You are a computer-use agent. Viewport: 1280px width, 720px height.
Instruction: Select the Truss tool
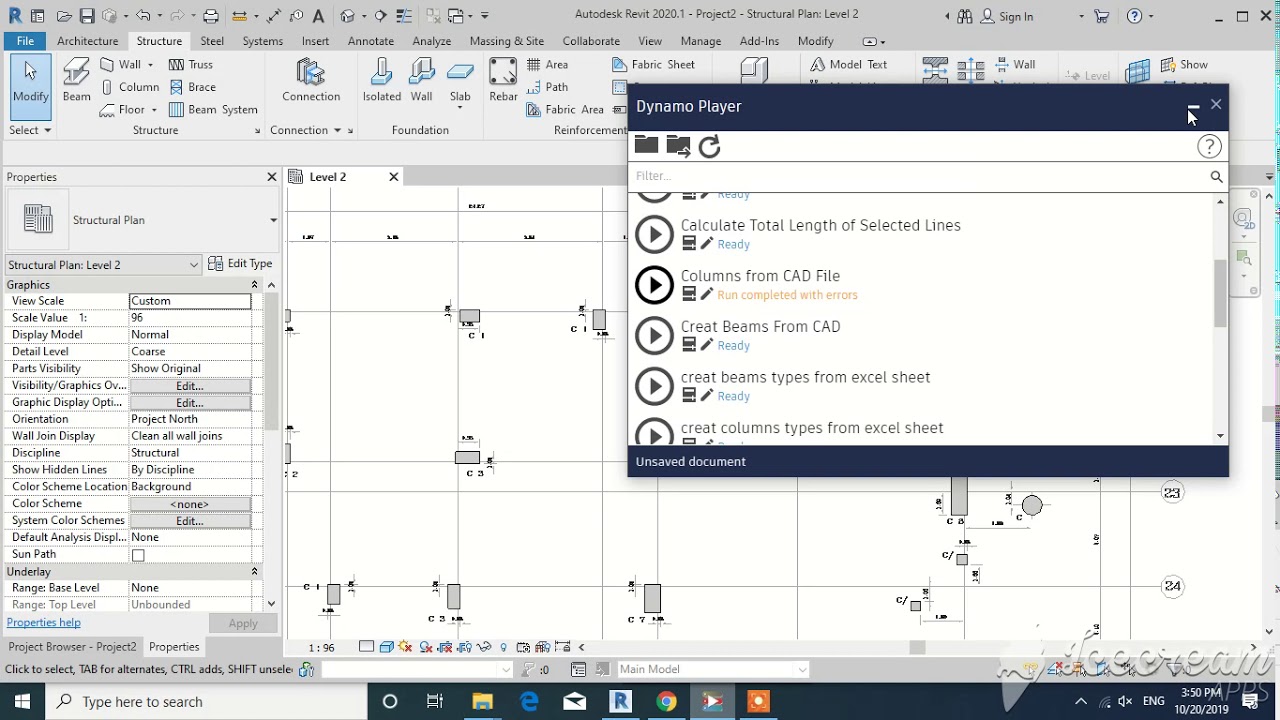(191, 64)
